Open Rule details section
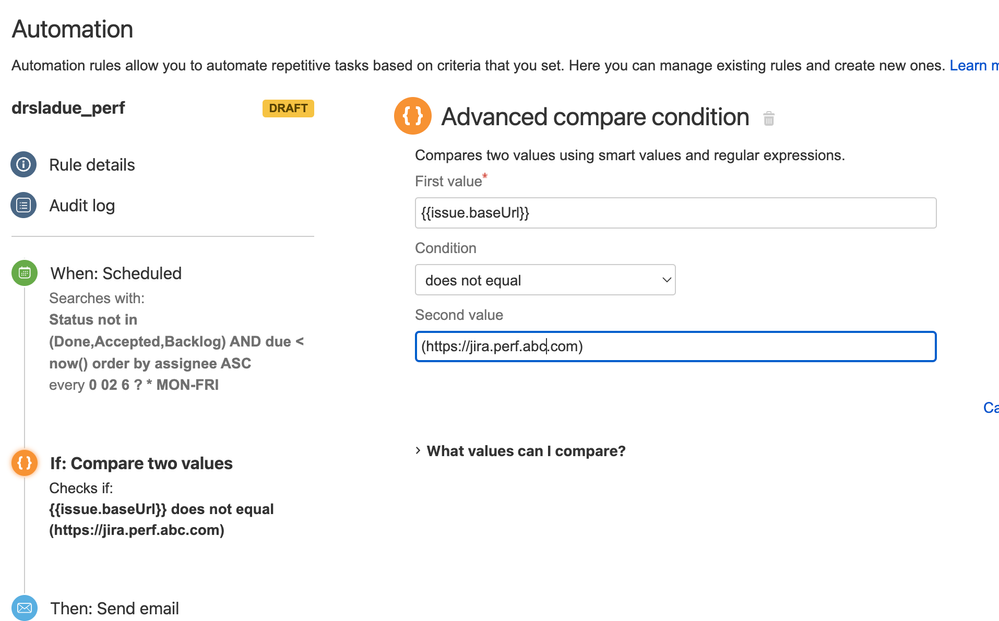 tap(92, 165)
